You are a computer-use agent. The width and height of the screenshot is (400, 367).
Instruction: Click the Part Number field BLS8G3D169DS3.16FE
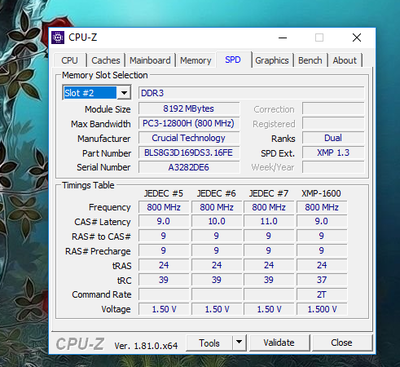189,153
